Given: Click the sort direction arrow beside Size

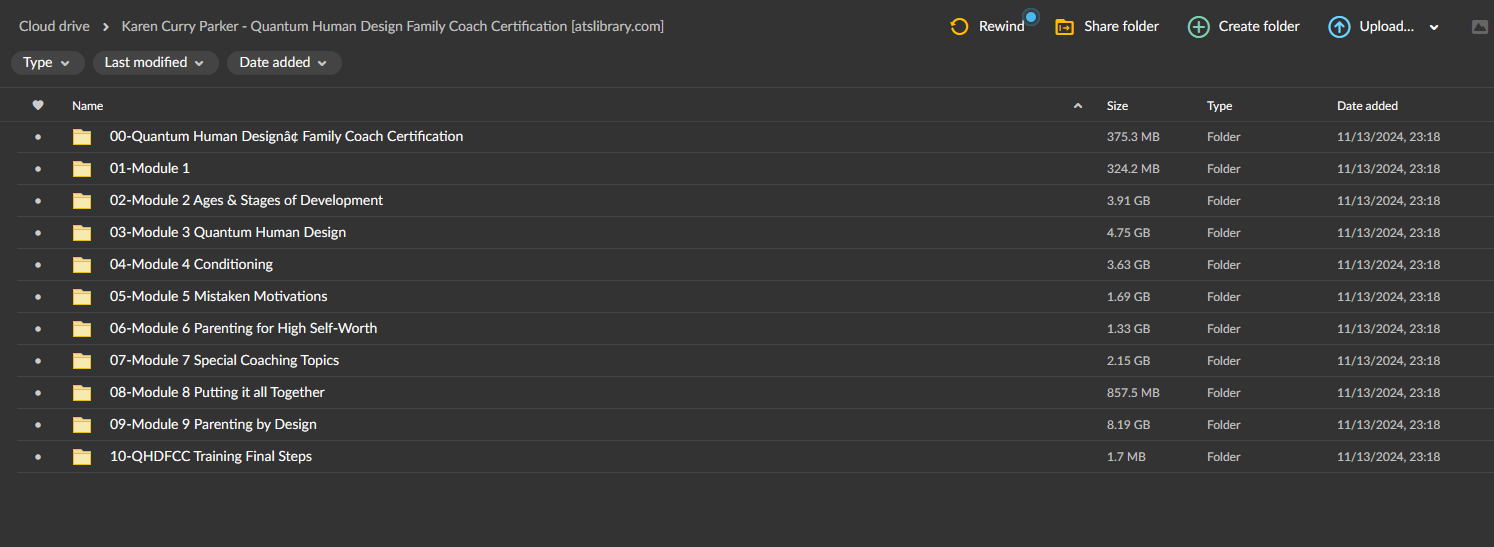Looking at the screenshot, I should (x=1077, y=105).
